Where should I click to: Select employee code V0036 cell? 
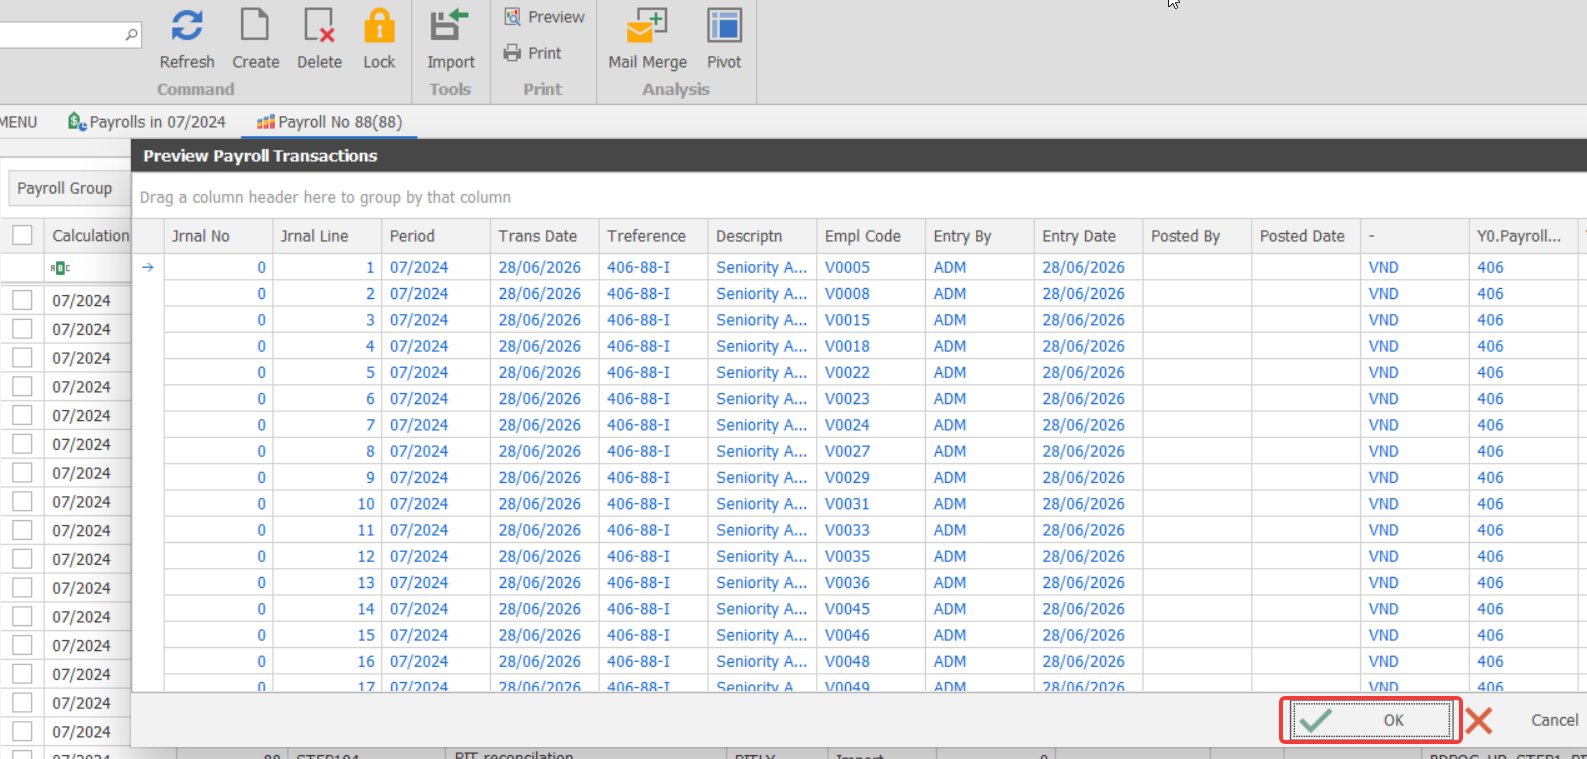click(871, 583)
